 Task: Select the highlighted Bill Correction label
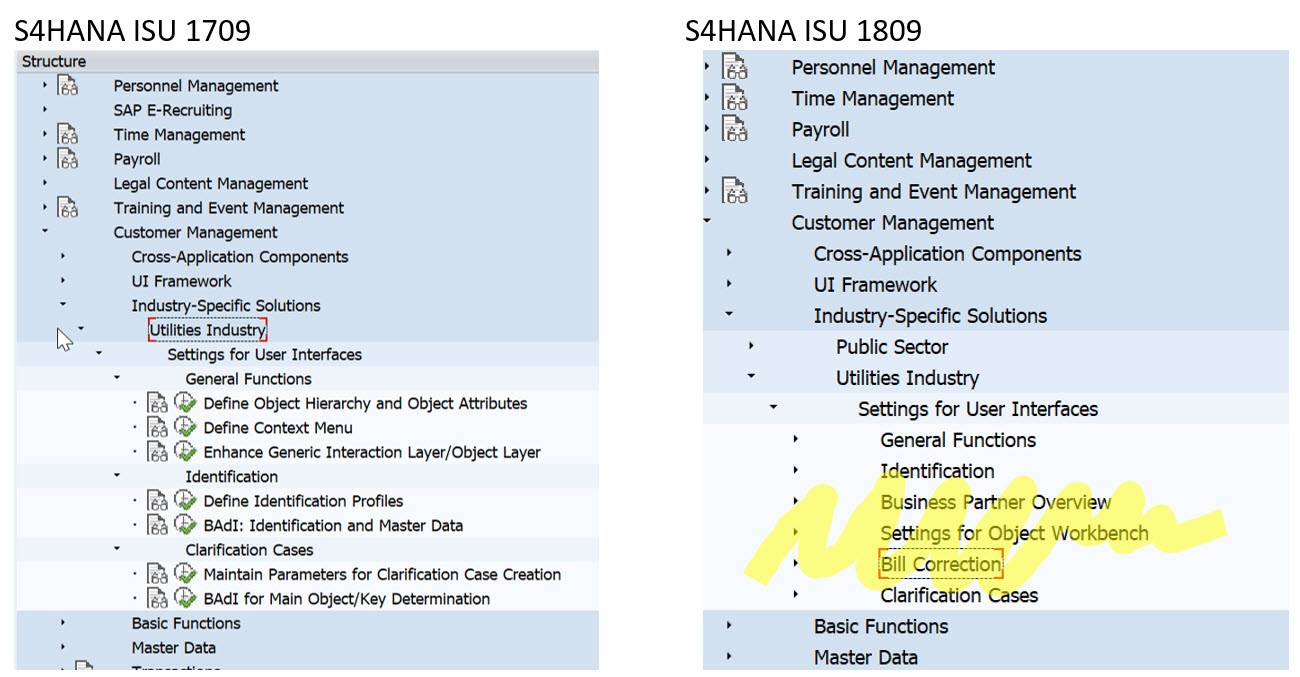click(x=940, y=564)
